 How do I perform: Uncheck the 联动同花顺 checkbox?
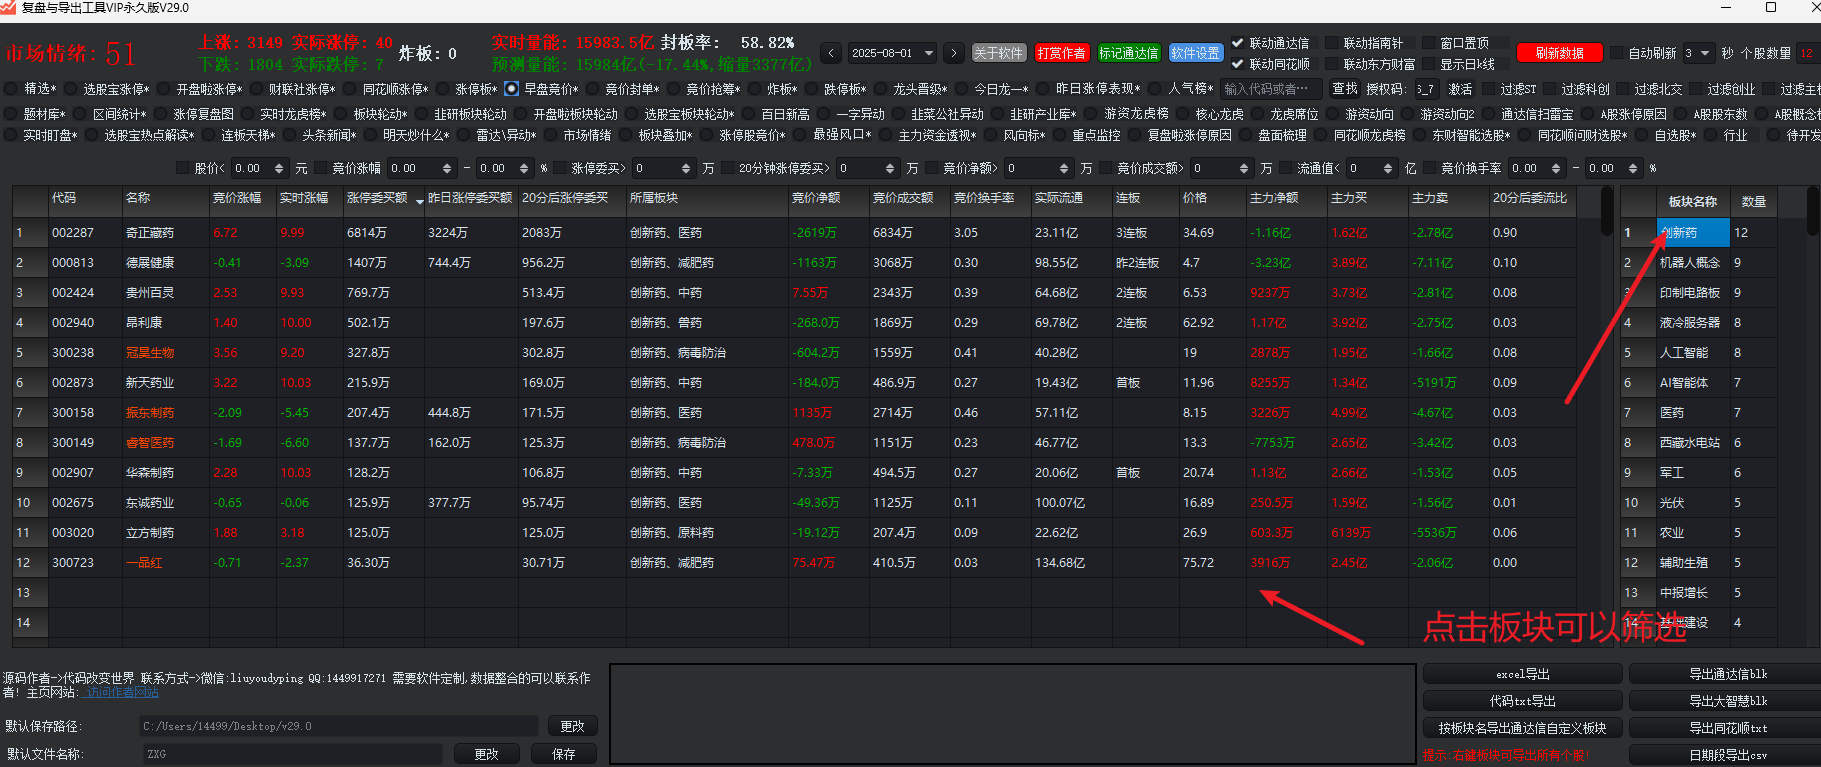pos(1238,64)
